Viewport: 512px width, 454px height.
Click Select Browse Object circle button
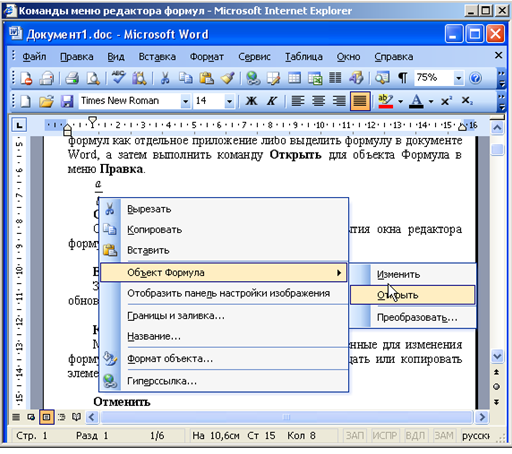tap(497, 387)
